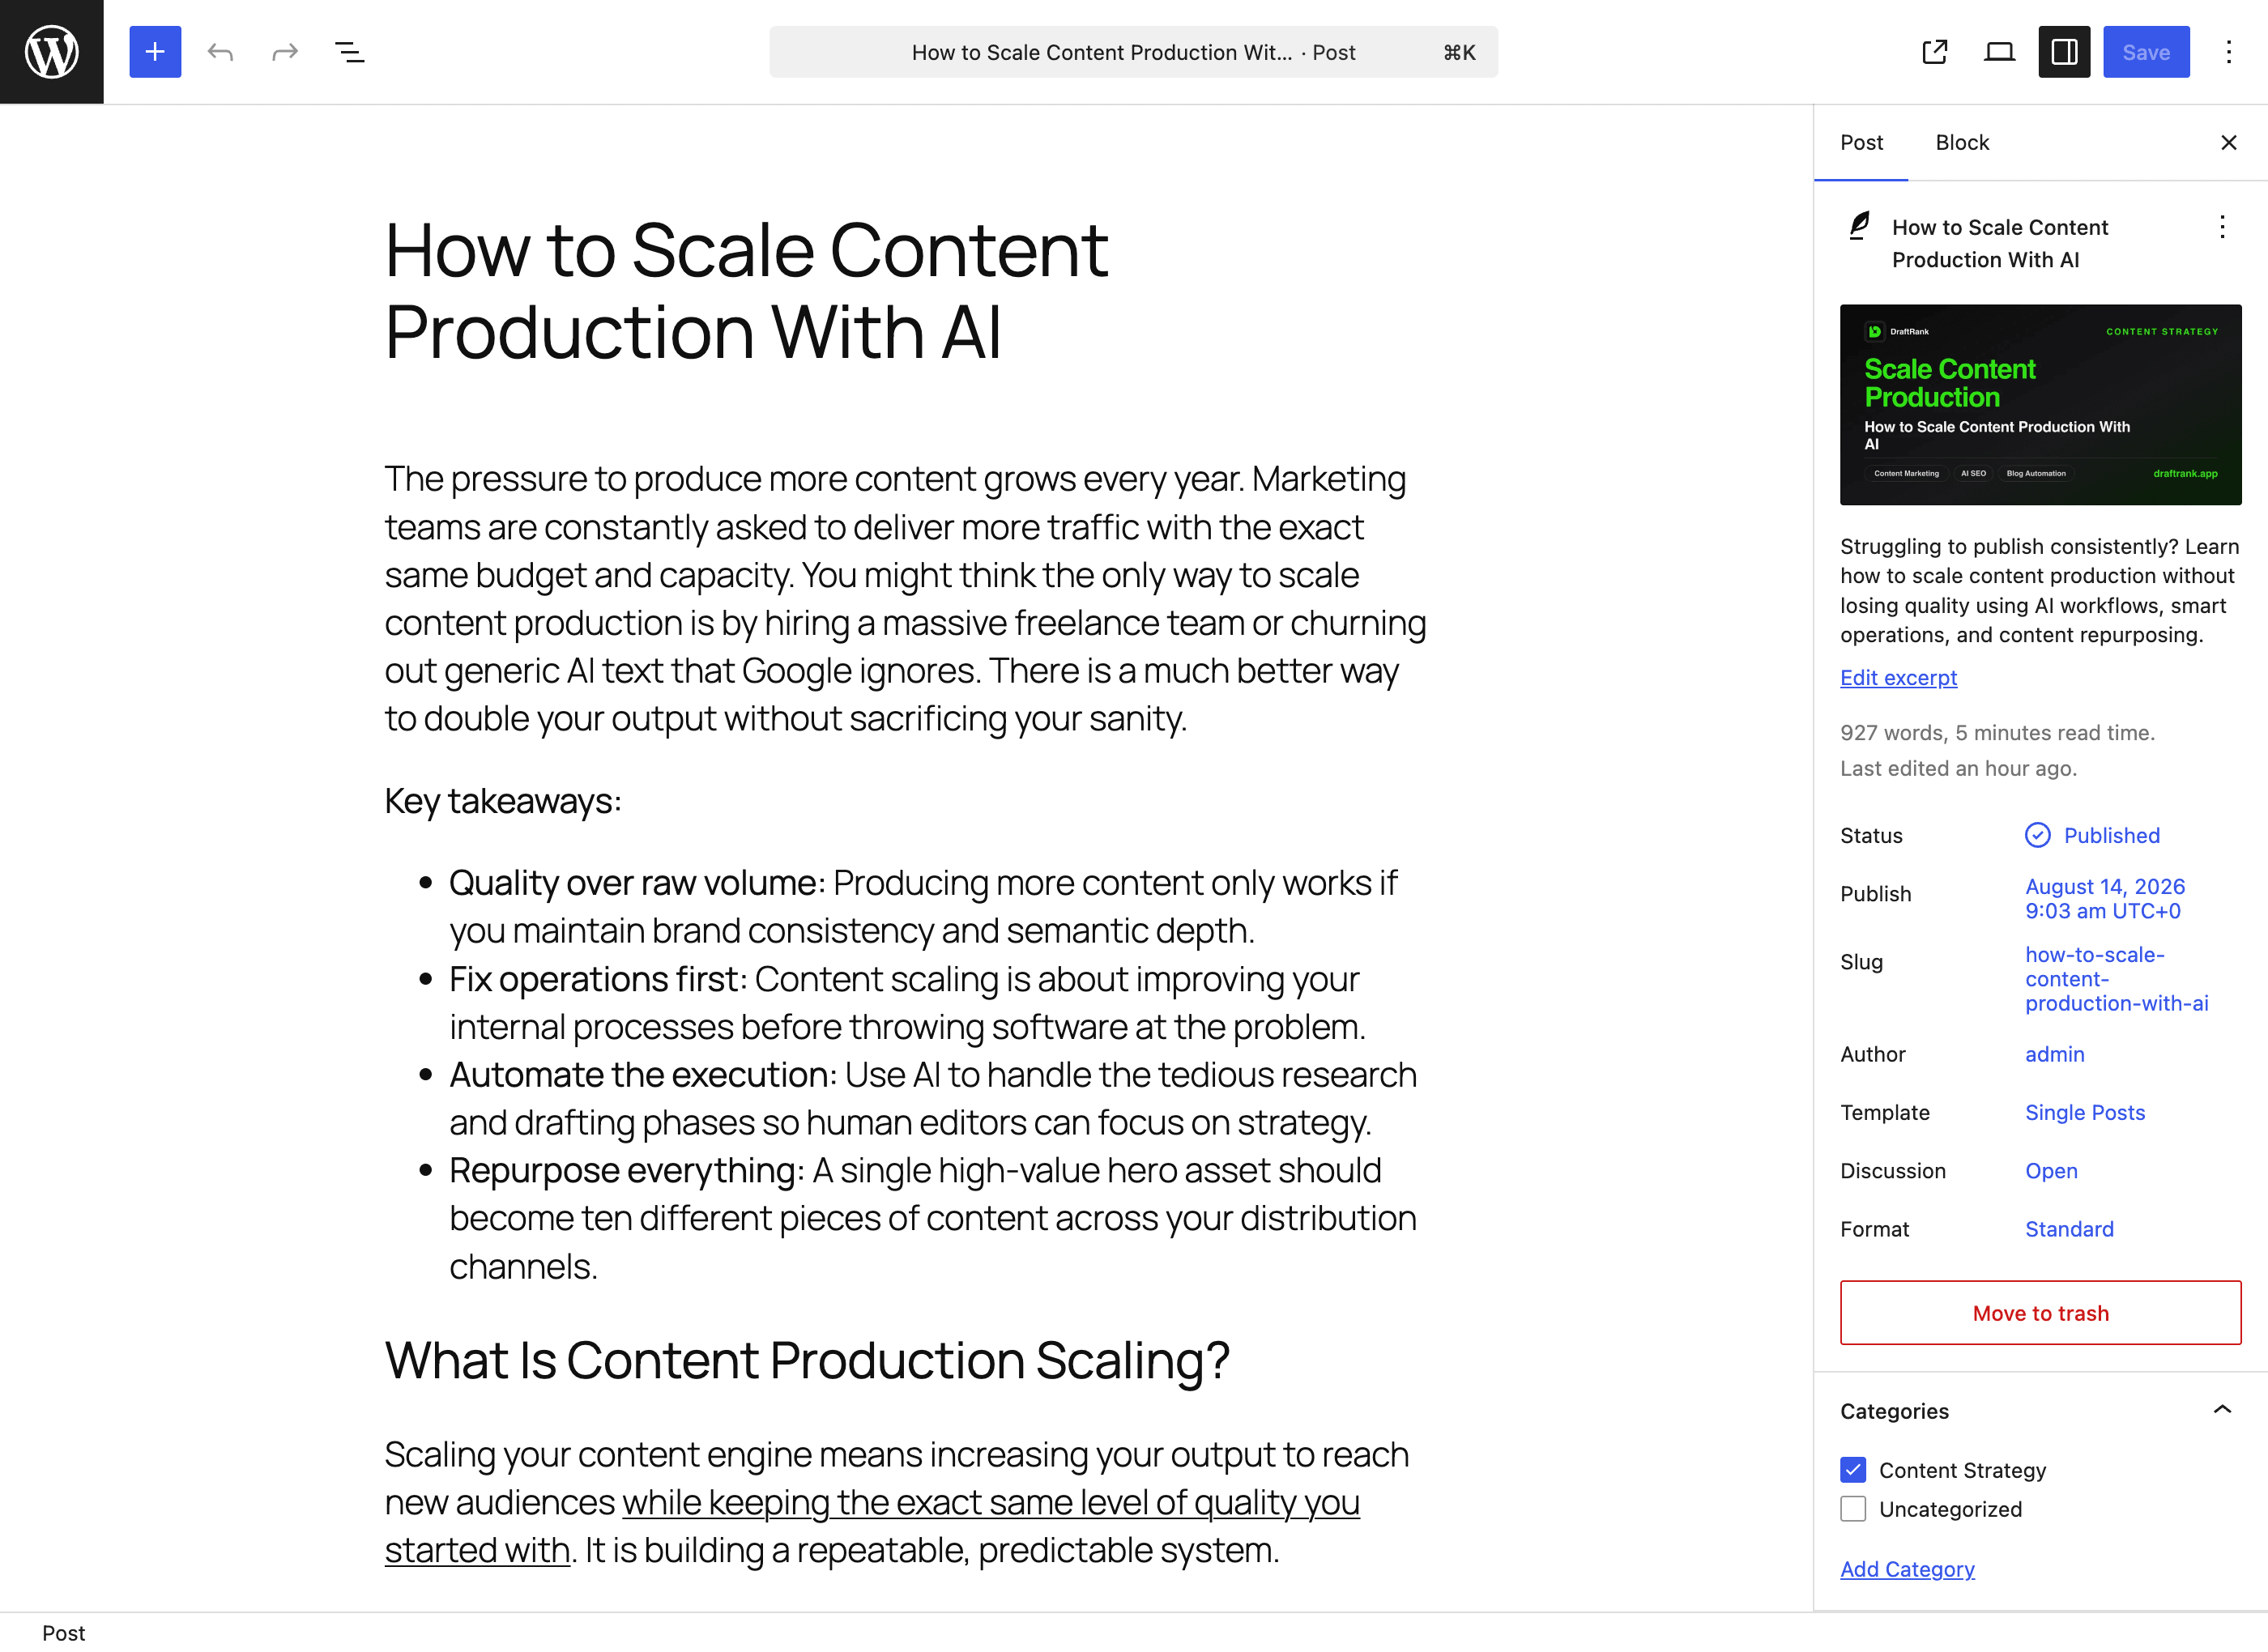The height and width of the screenshot is (1652, 2268).
Task: Open the block inserter plus button
Action: click(x=155, y=52)
